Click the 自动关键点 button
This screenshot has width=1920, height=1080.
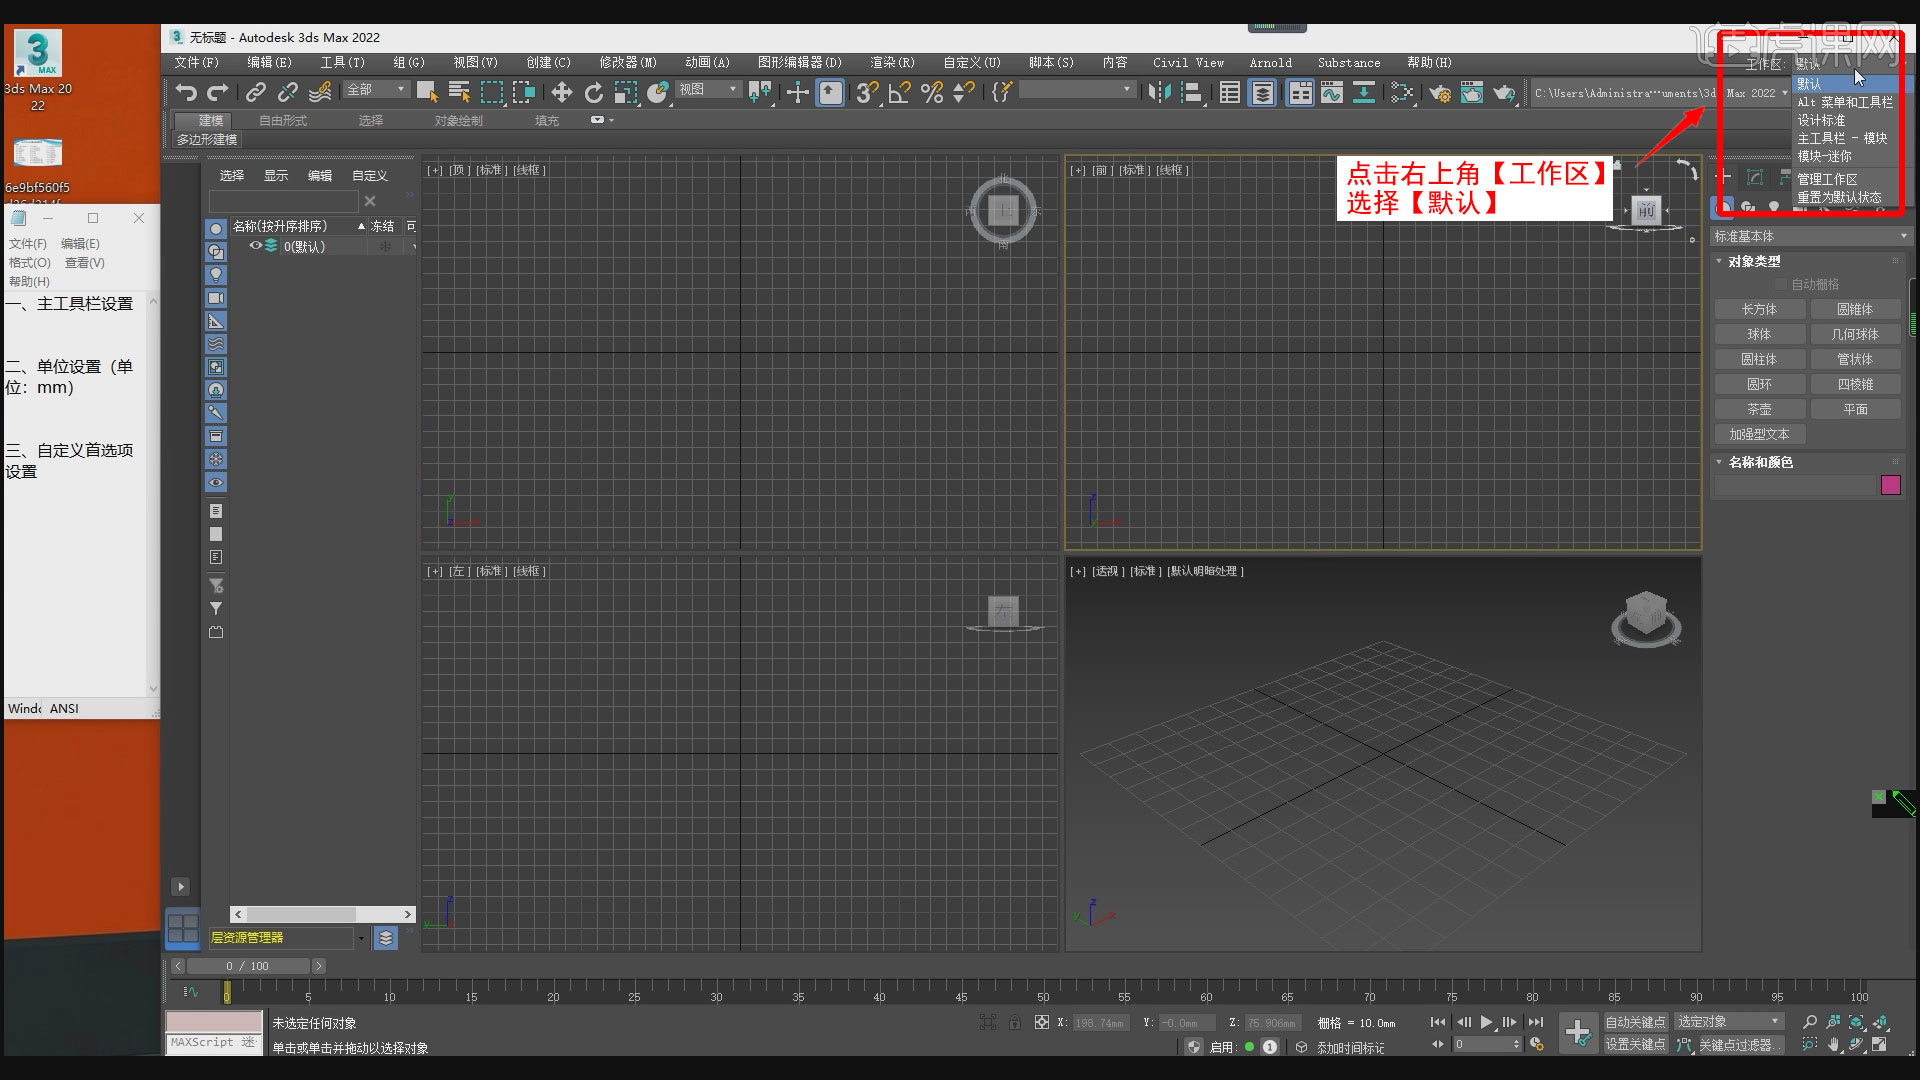click(x=1635, y=1022)
